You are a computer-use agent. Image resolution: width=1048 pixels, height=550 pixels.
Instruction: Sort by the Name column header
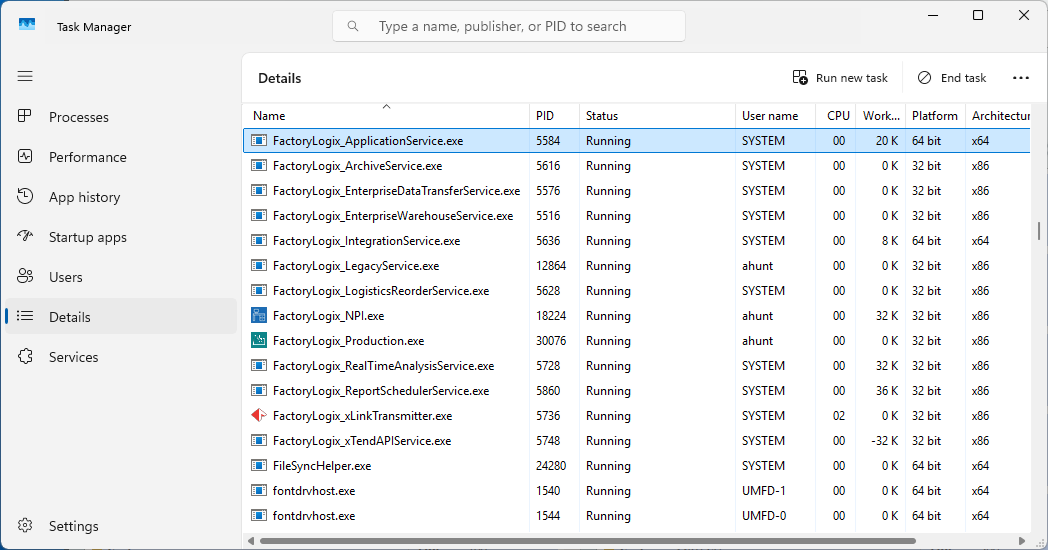[x=386, y=115]
